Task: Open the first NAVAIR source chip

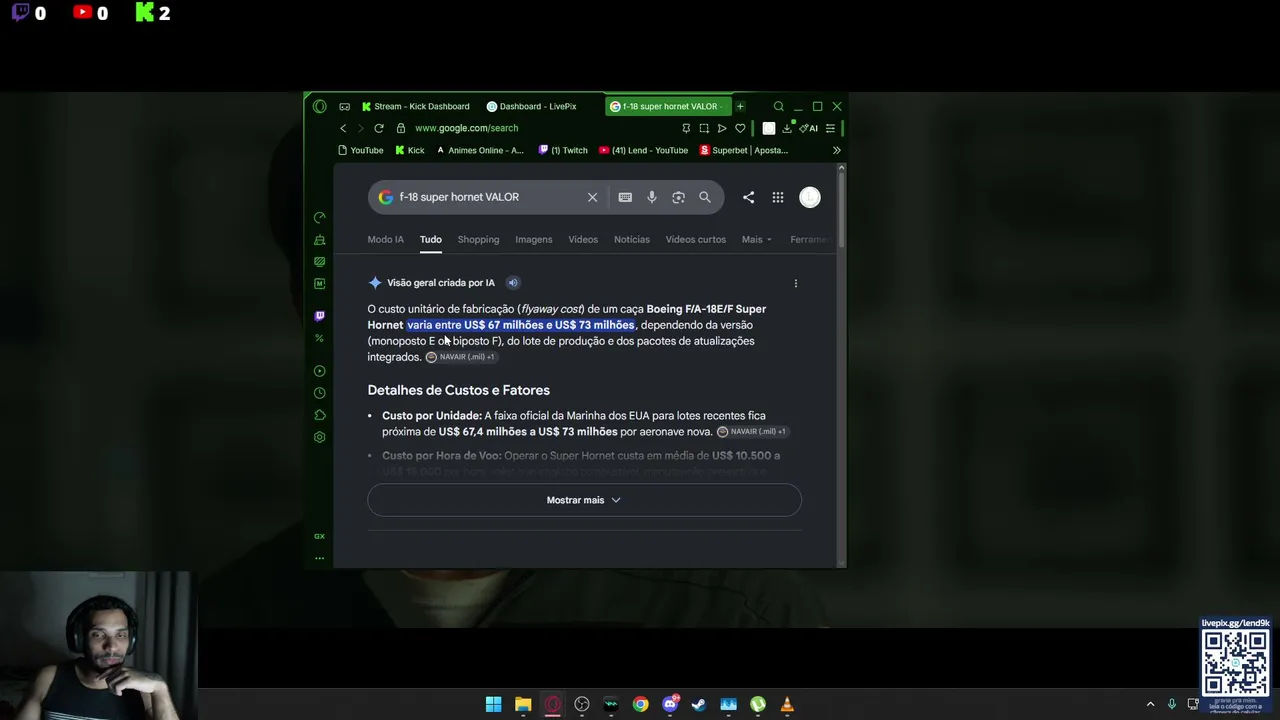Action: click(460, 357)
